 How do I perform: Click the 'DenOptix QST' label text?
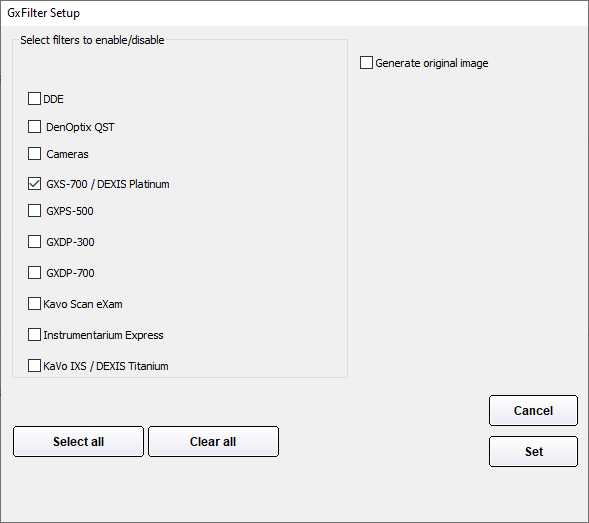(x=80, y=127)
